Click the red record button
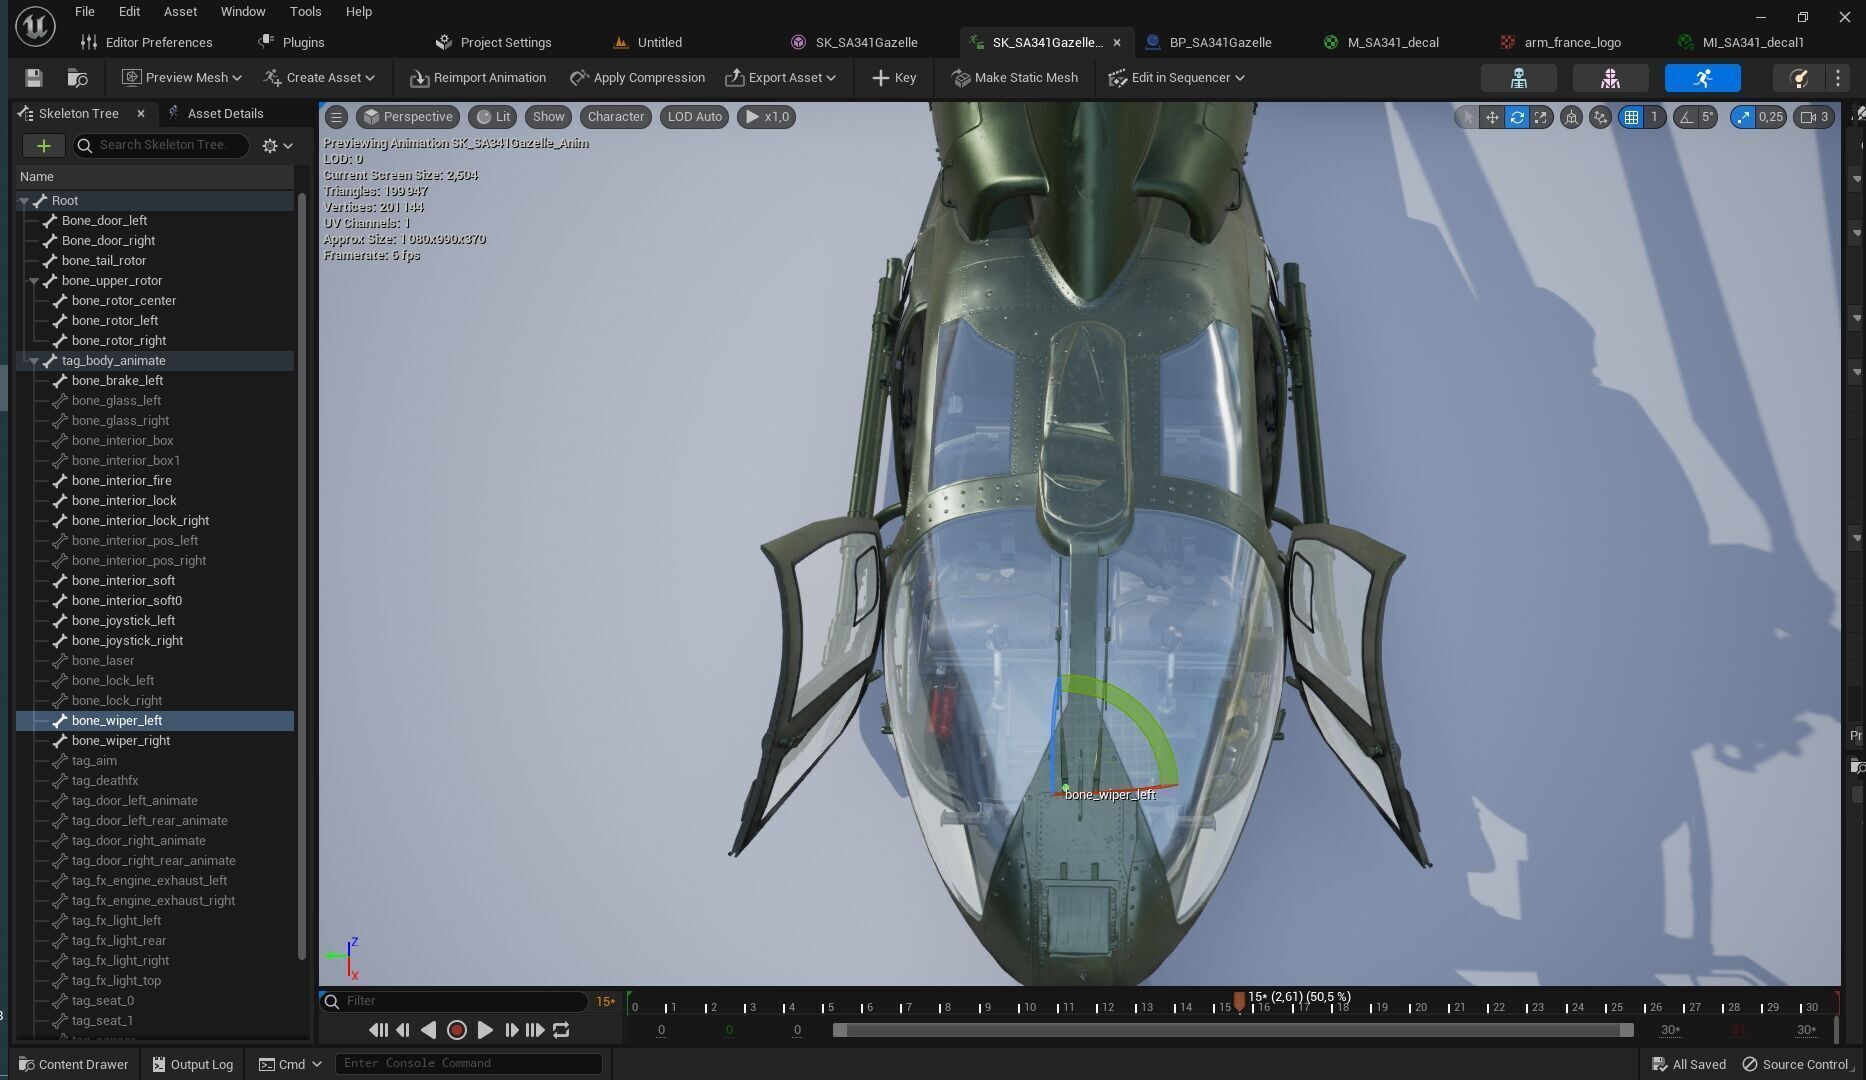 coord(457,1030)
